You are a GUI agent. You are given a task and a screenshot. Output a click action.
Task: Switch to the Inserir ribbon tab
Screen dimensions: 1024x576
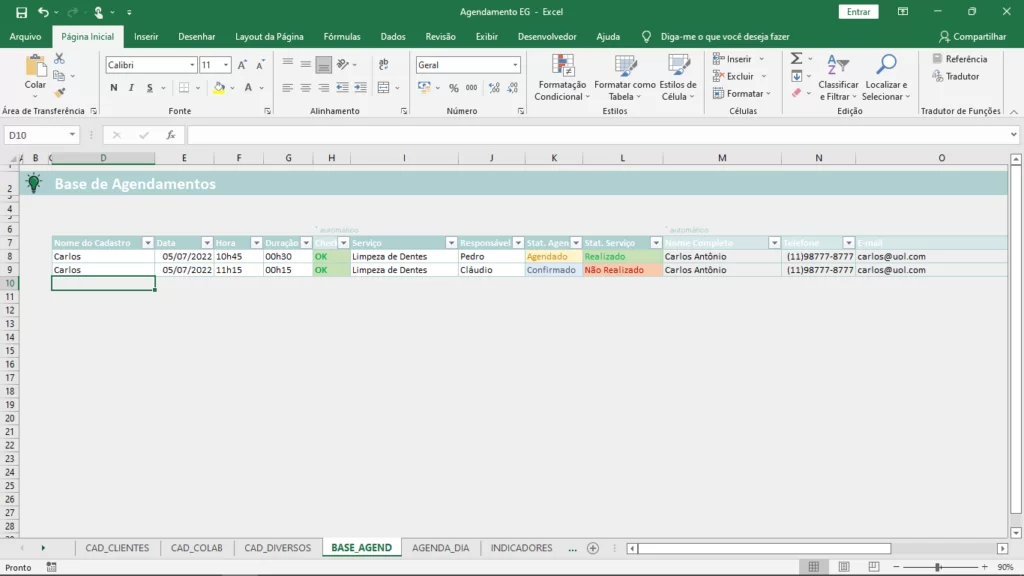146,37
